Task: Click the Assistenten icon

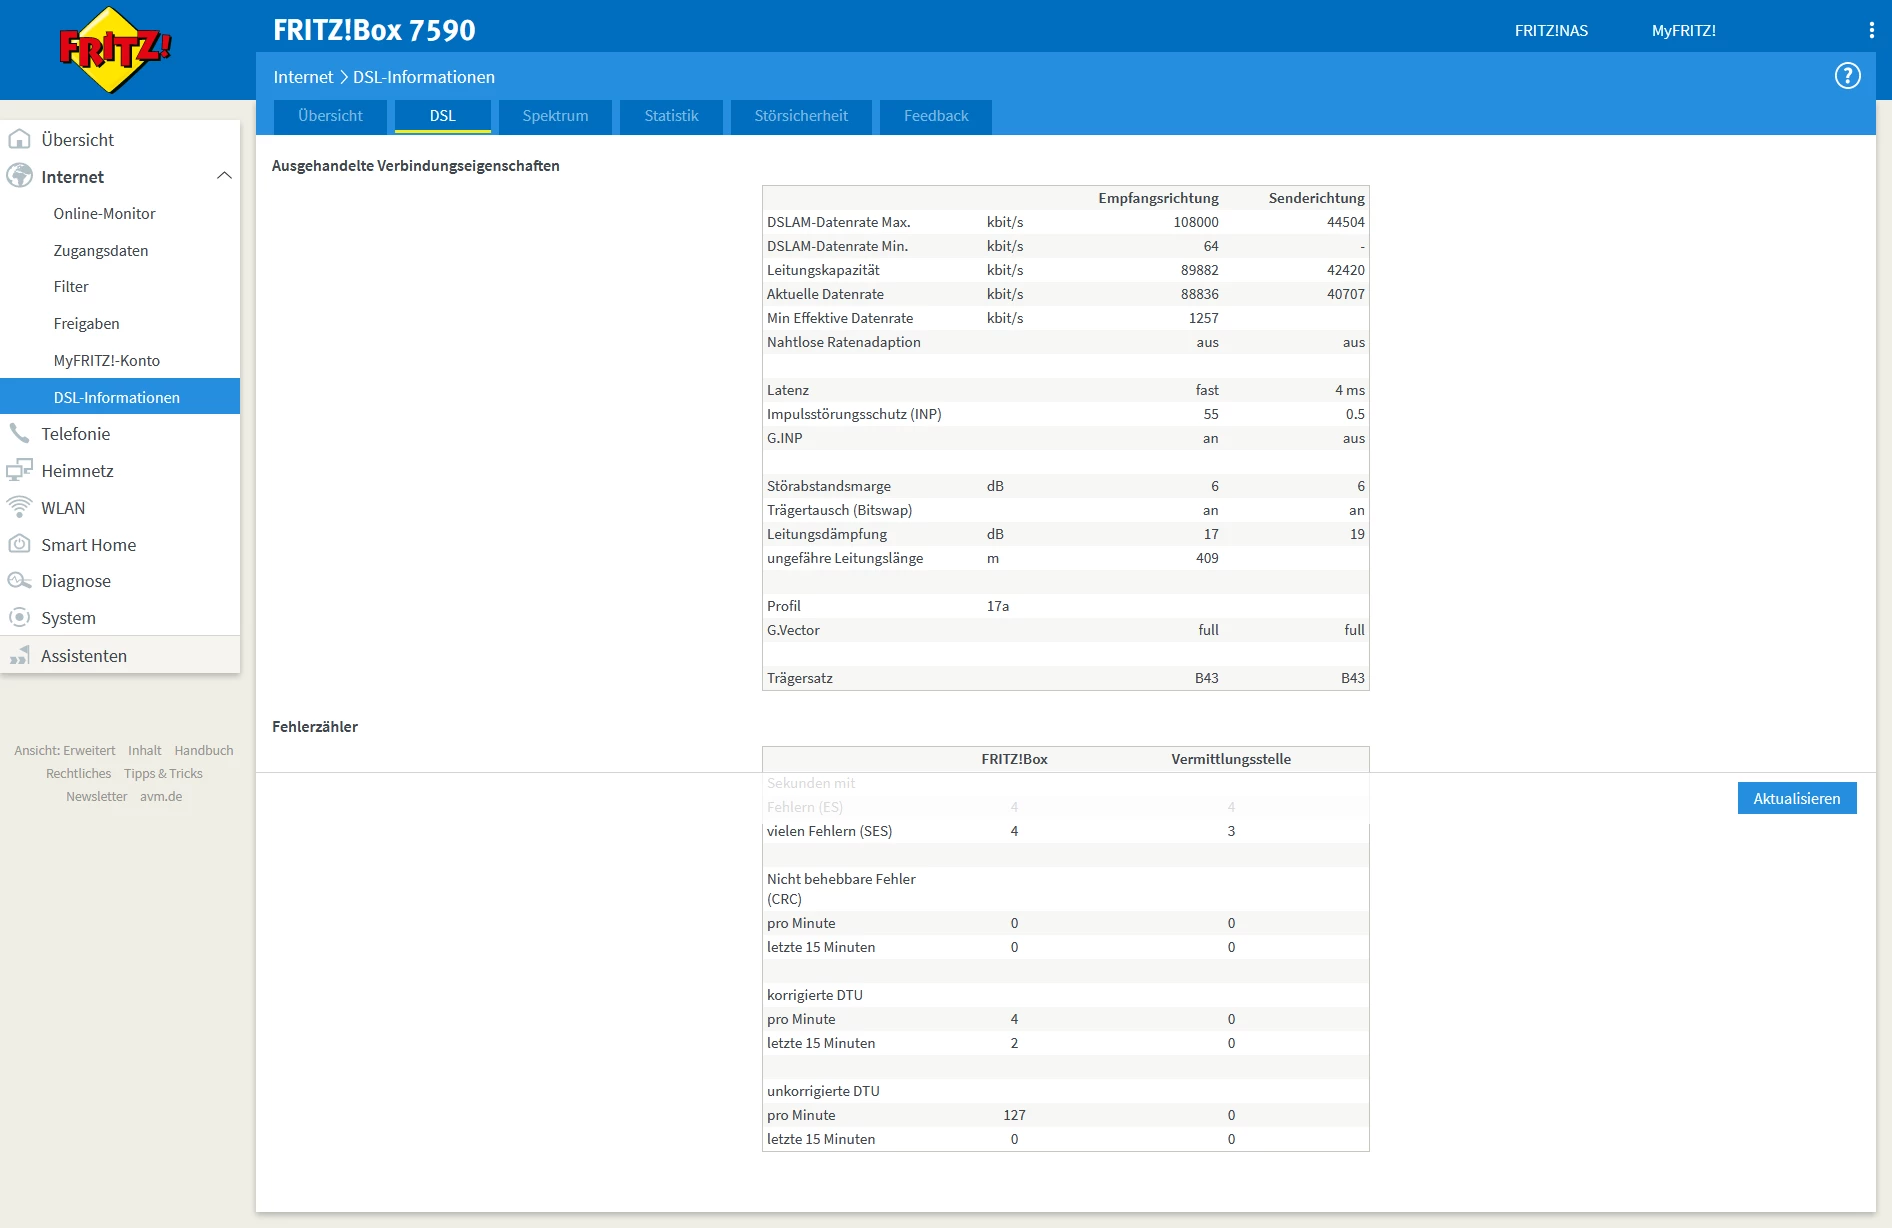Action: tap(19, 655)
